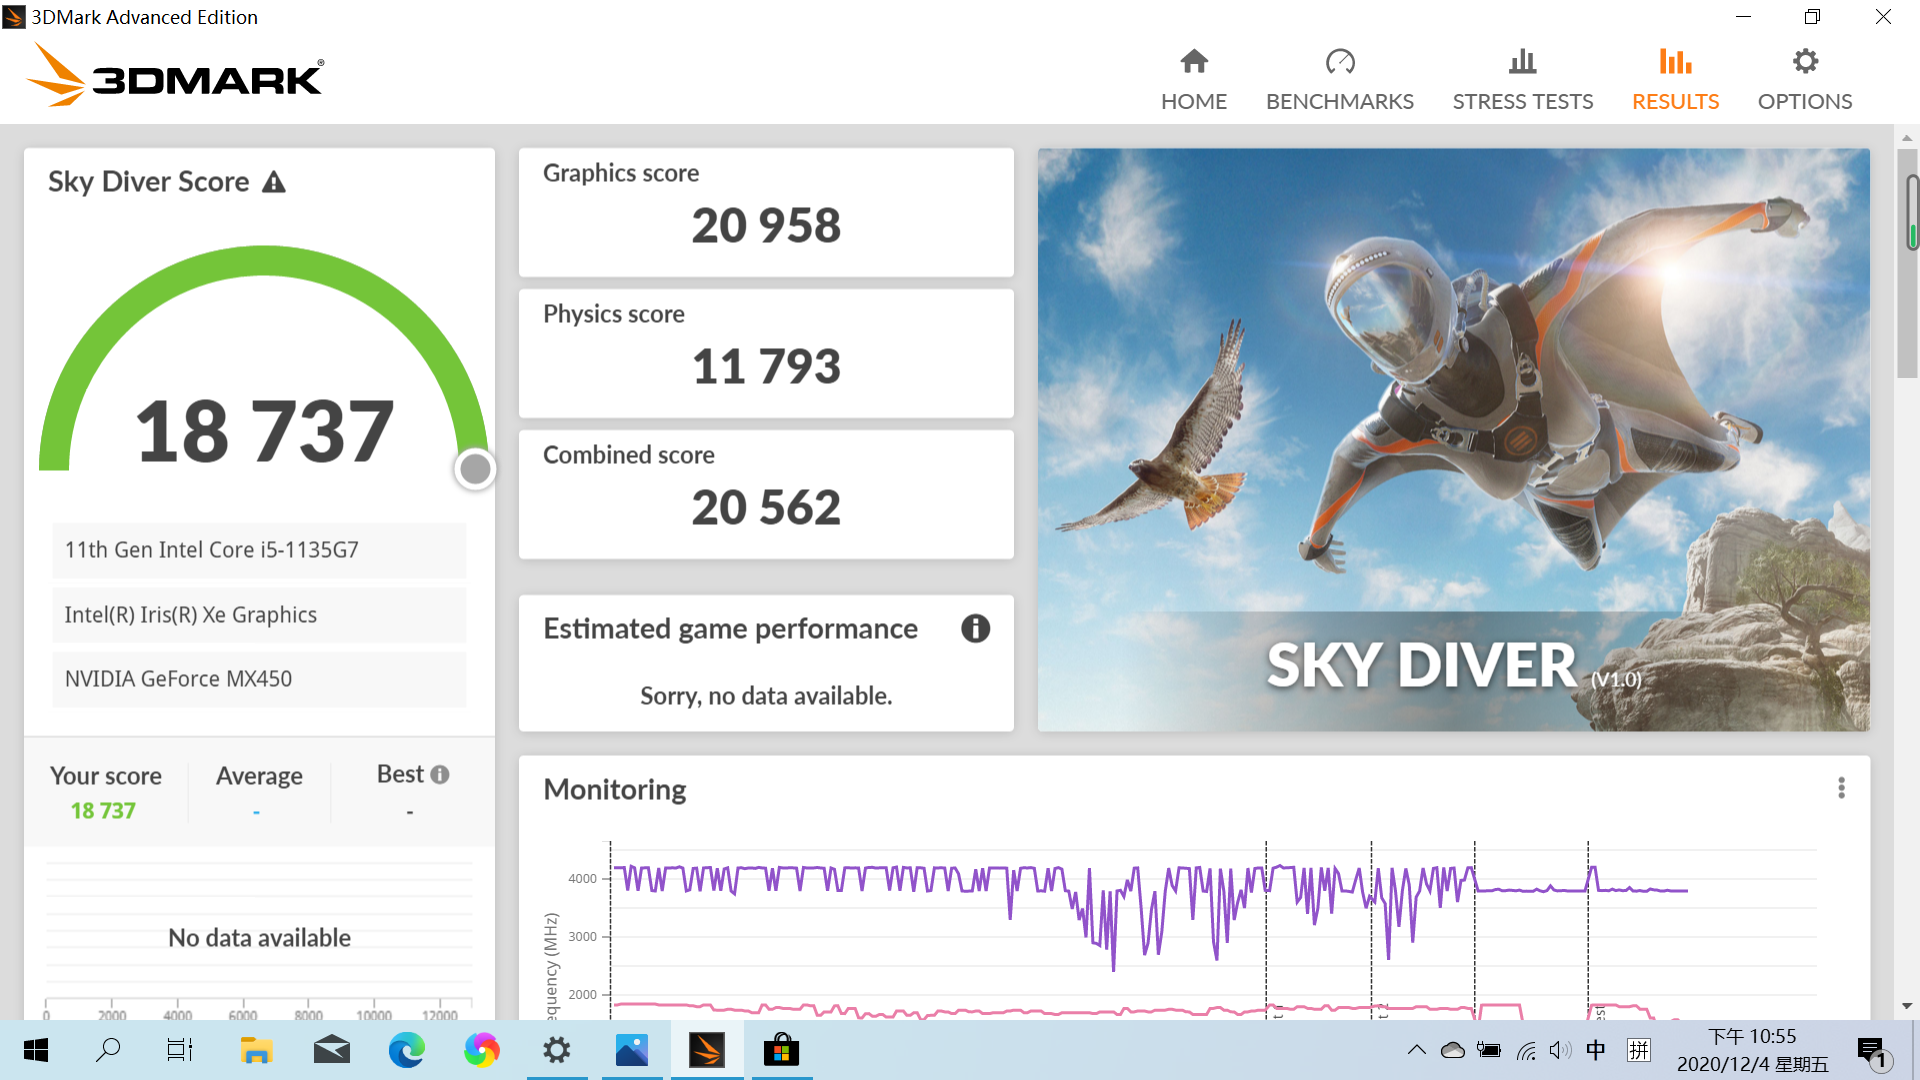Click Your score value 18 737

click(x=103, y=811)
